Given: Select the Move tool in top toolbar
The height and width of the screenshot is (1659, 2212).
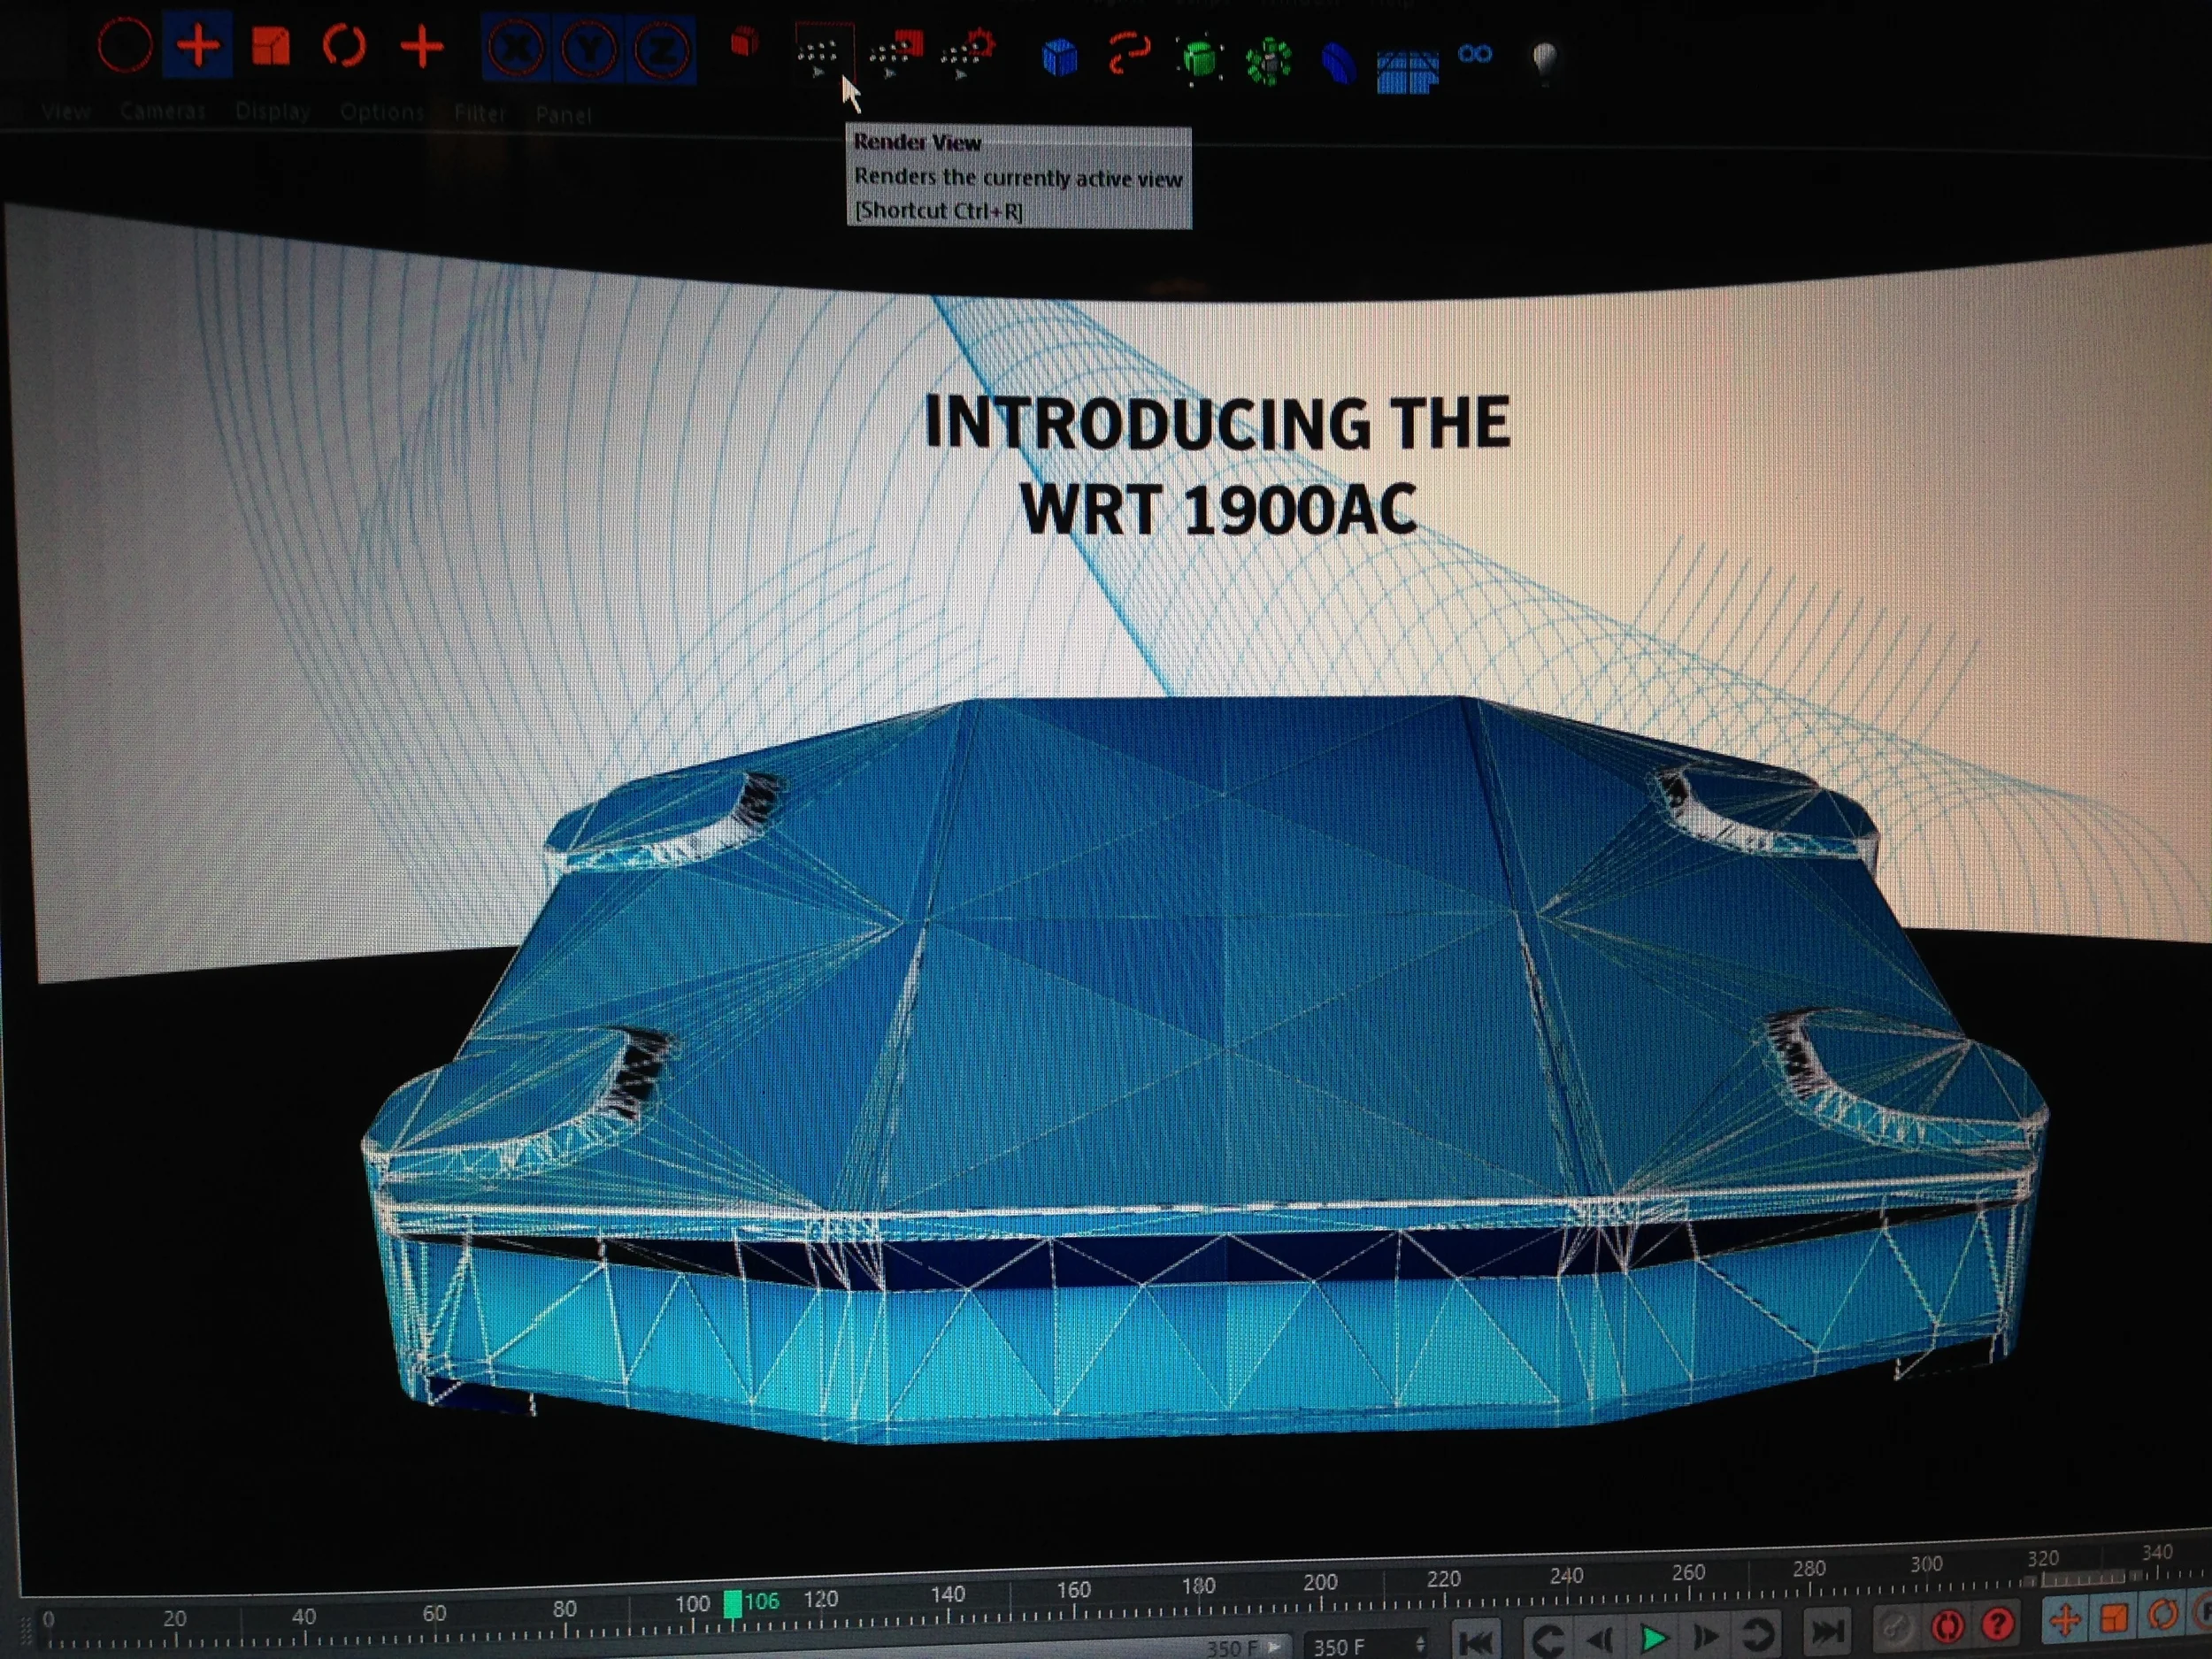Looking at the screenshot, I should point(199,46).
